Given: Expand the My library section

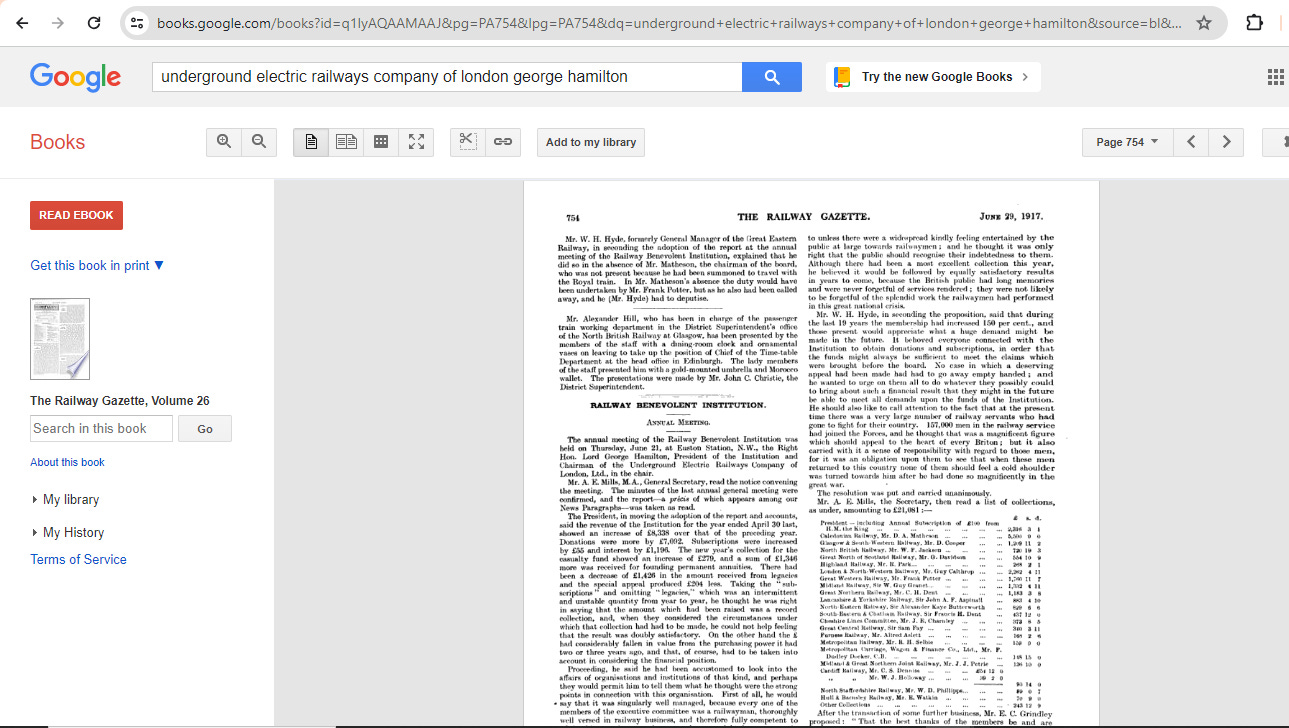Looking at the screenshot, I should pyautogui.click(x=65, y=499).
